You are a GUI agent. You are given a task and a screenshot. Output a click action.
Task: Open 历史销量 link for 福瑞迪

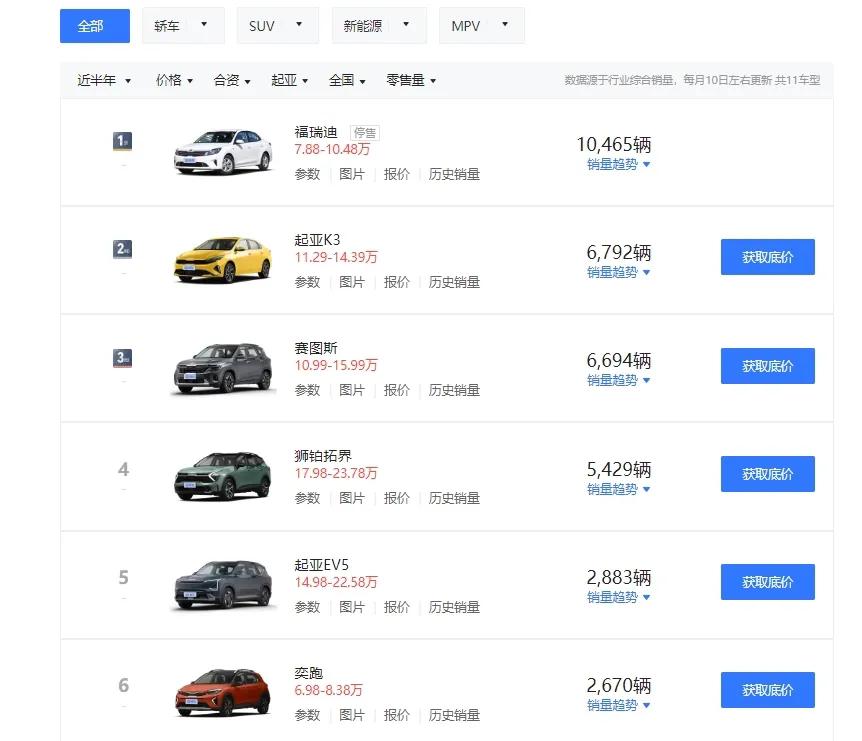coord(454,174)
